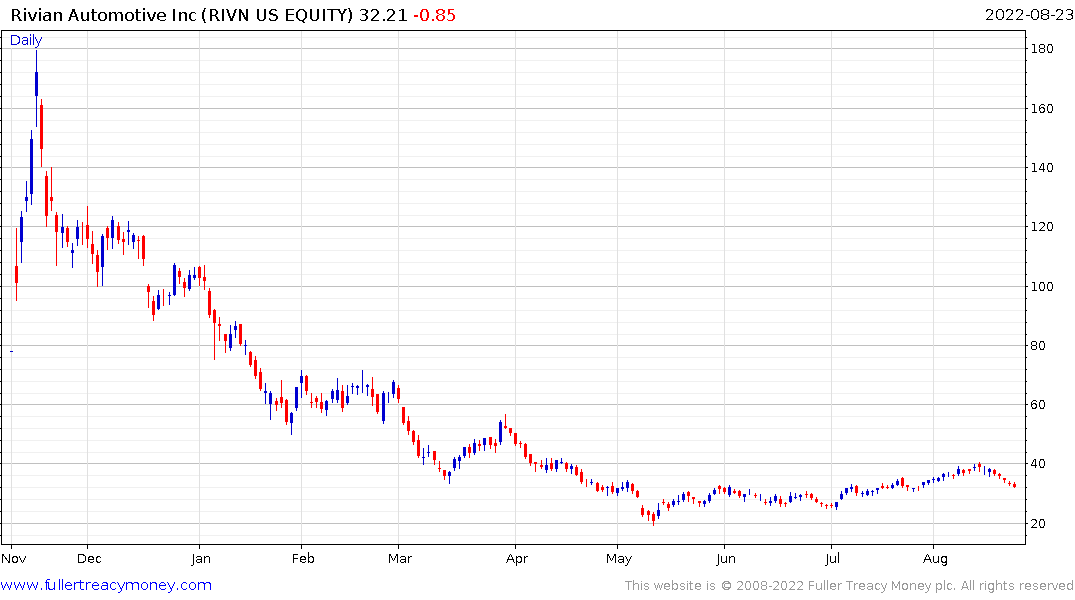Click the Fuller Treacy Money copyright notice
The image size is (1075, 600).
(x=849, y=586)
